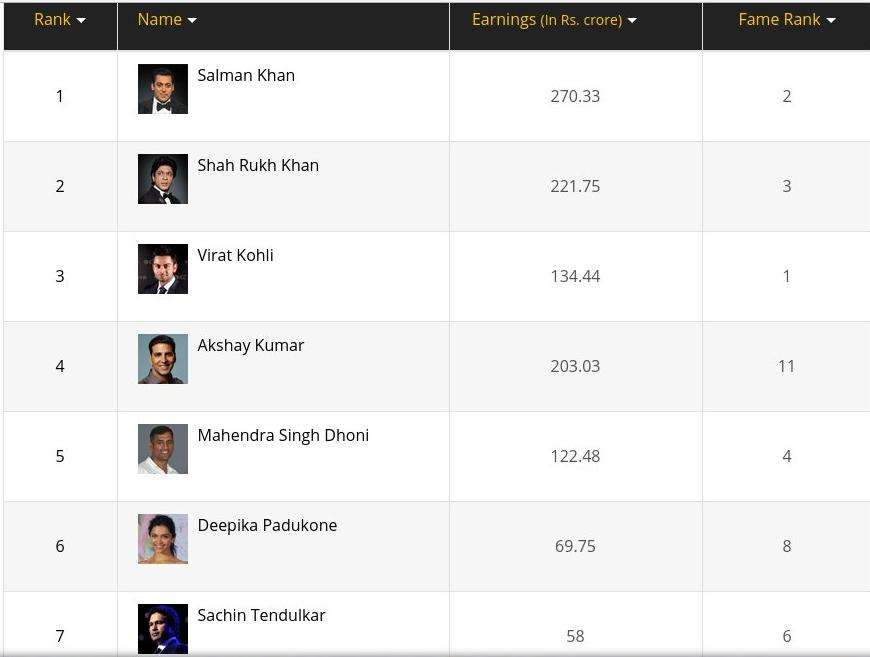Click the Akshay Kumar name link
Screen dimensions: 870x657
[251, 345]
